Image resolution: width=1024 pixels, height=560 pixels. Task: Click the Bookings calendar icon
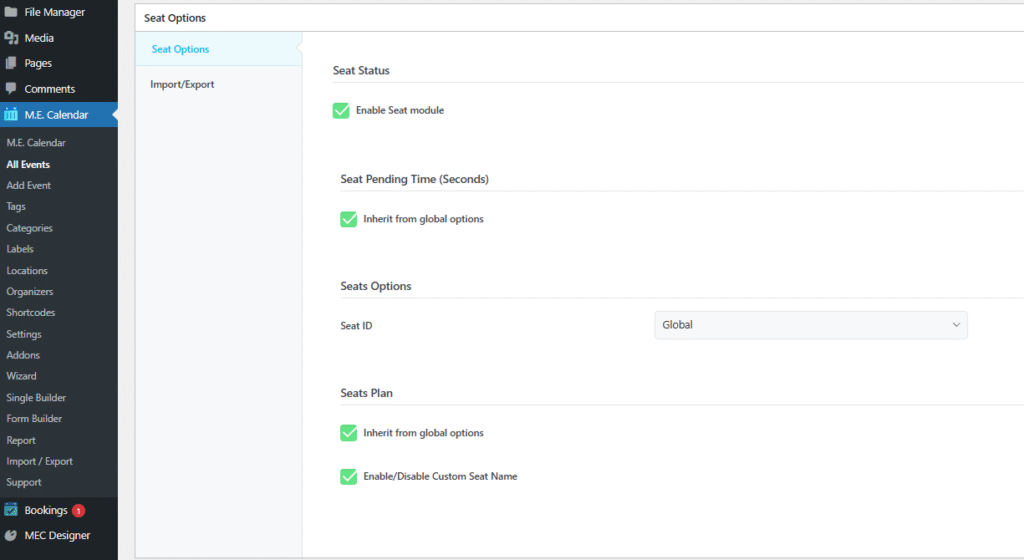(x=11, y=510)
